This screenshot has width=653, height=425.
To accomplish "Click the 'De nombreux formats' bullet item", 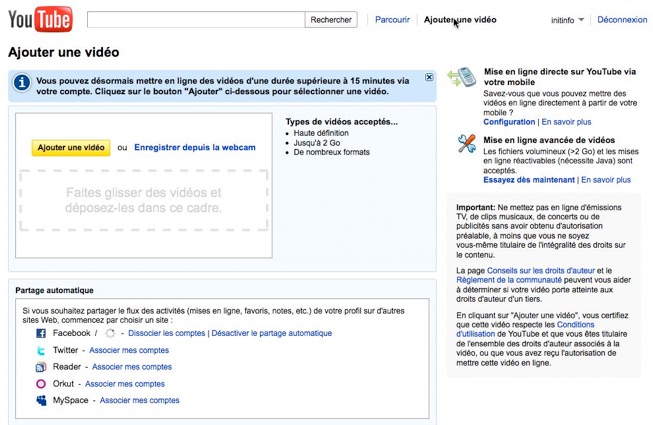I will point(331,152).
